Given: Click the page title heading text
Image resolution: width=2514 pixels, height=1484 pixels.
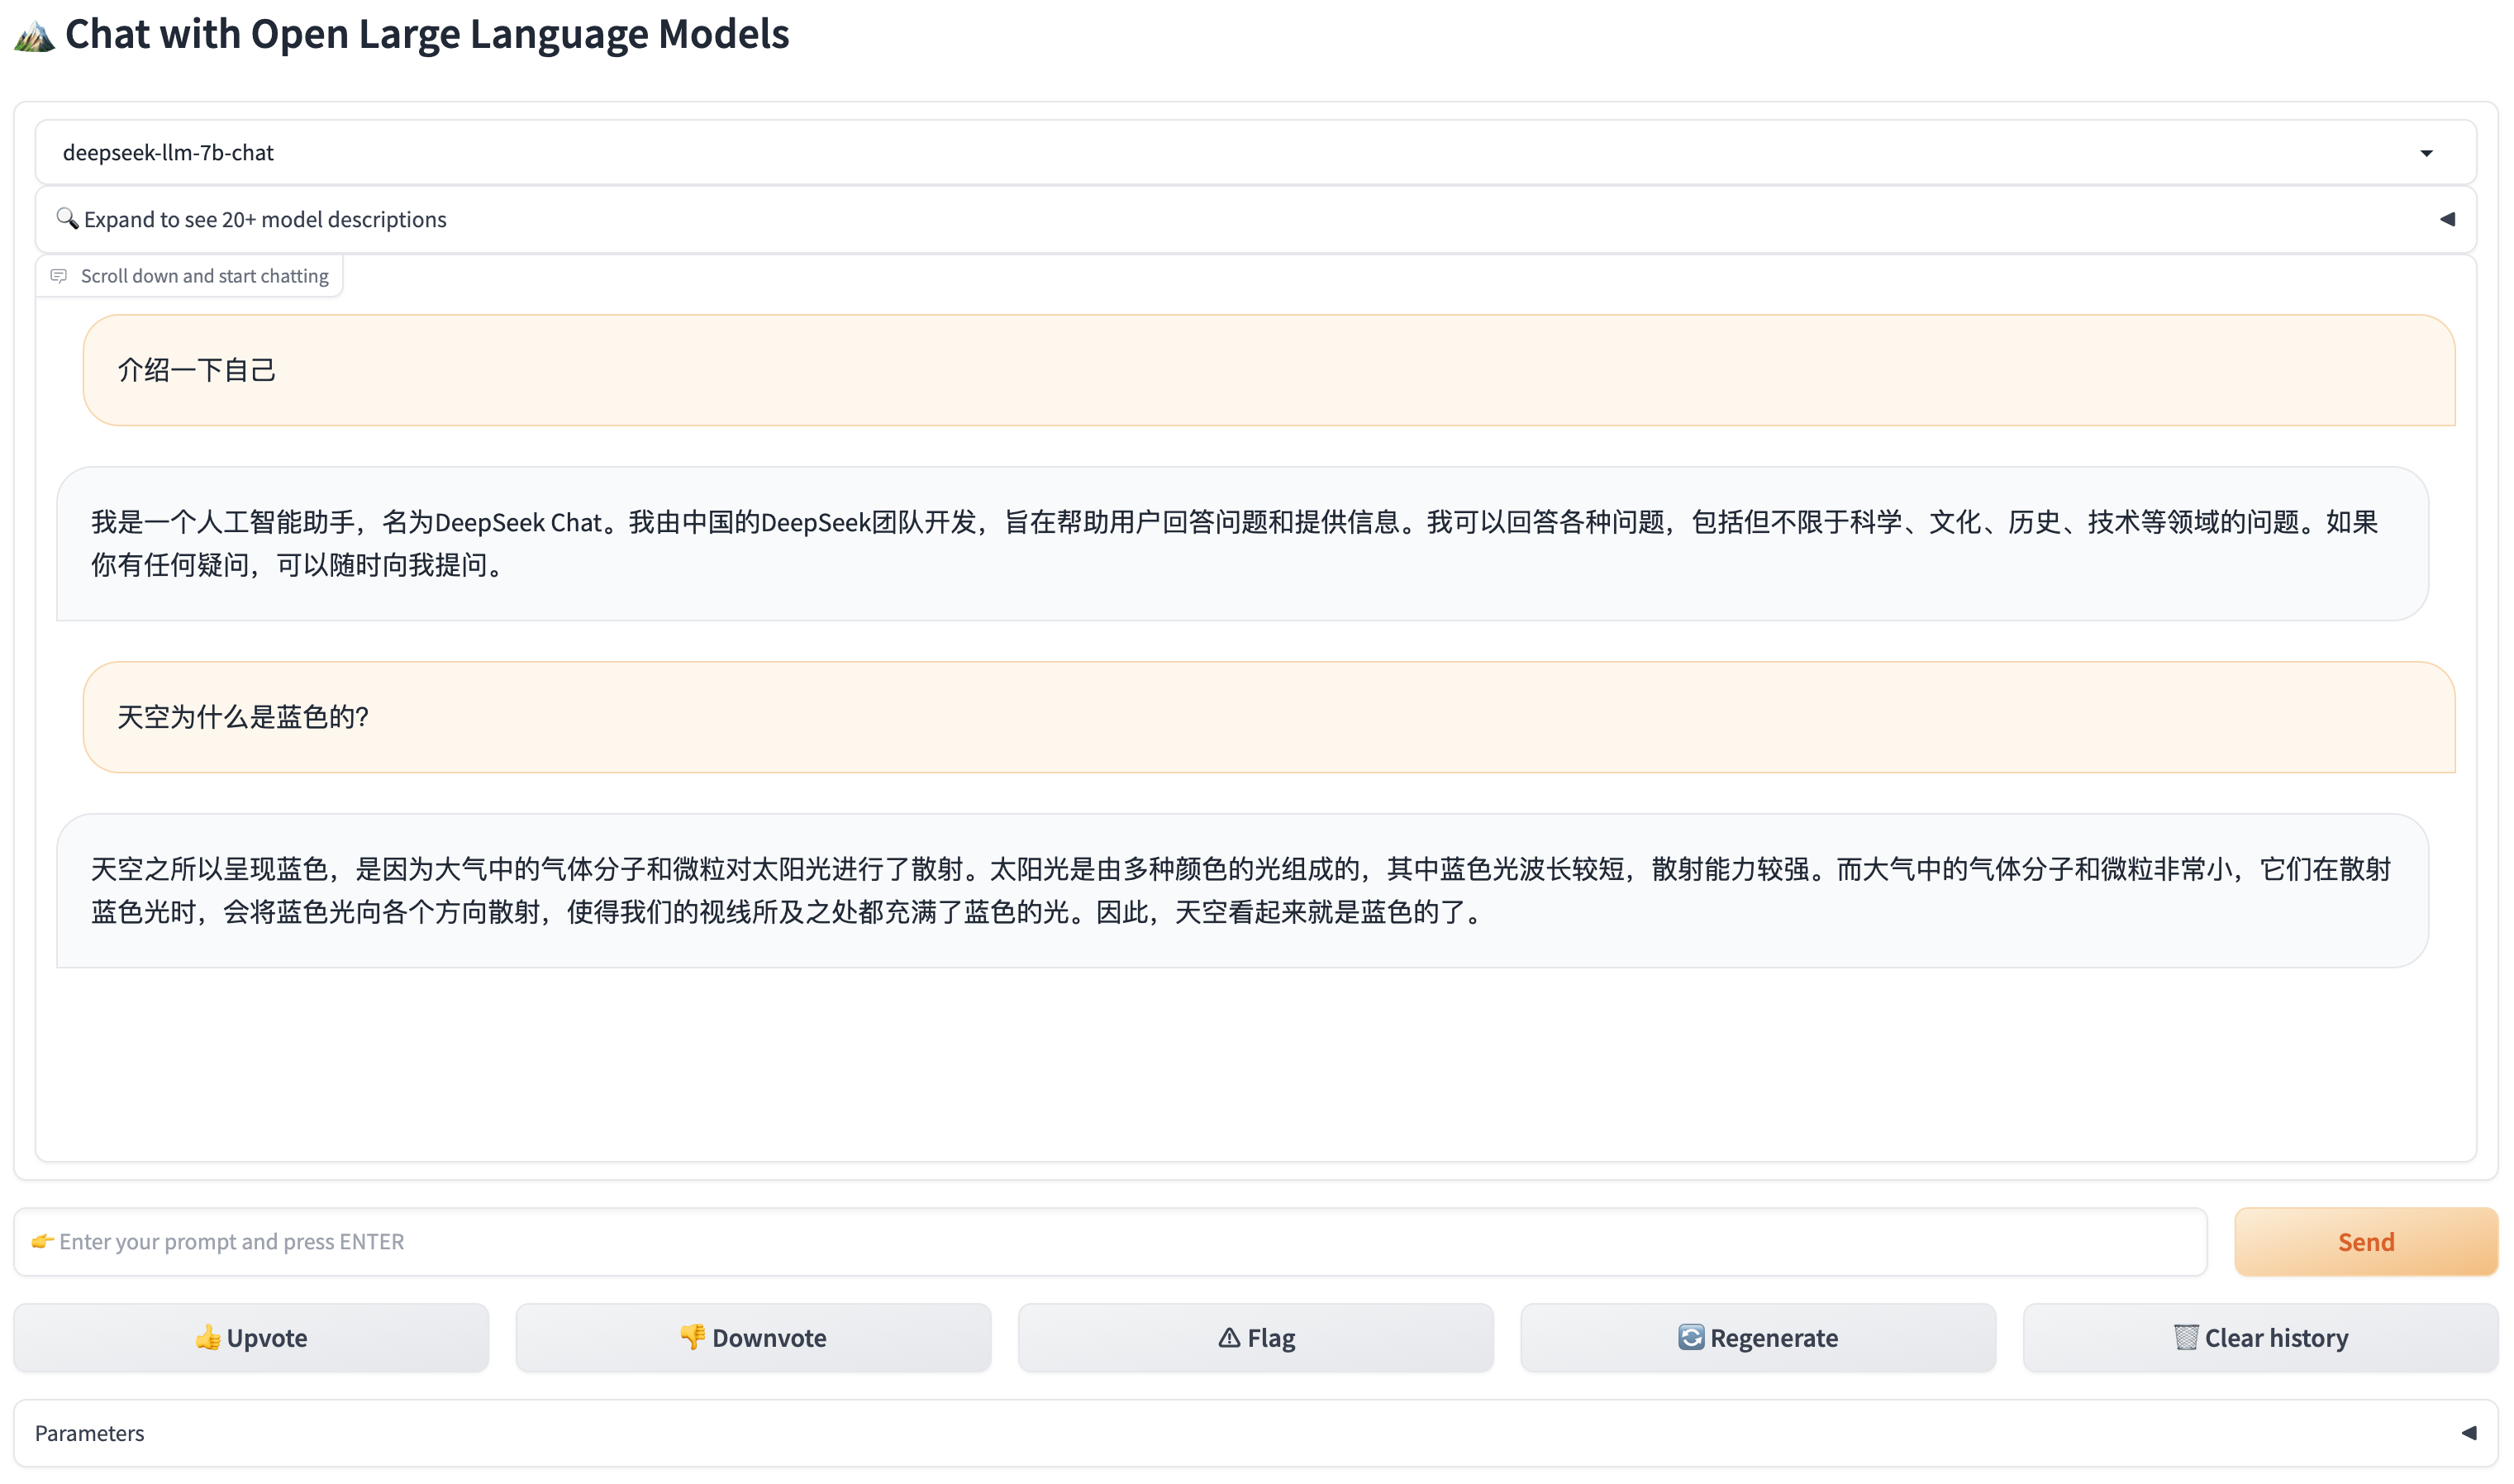Looking at the screenshot, I should [x=427, y=35].
